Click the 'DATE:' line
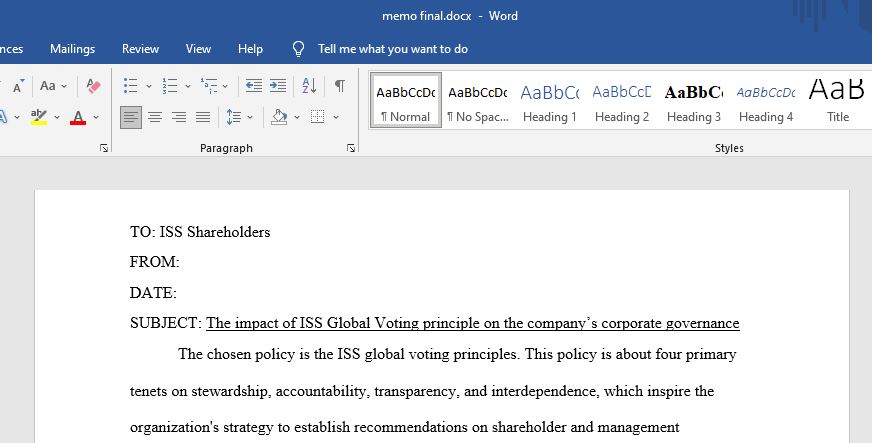Screen dimensions: 872x443 click(x=153, y=293)
